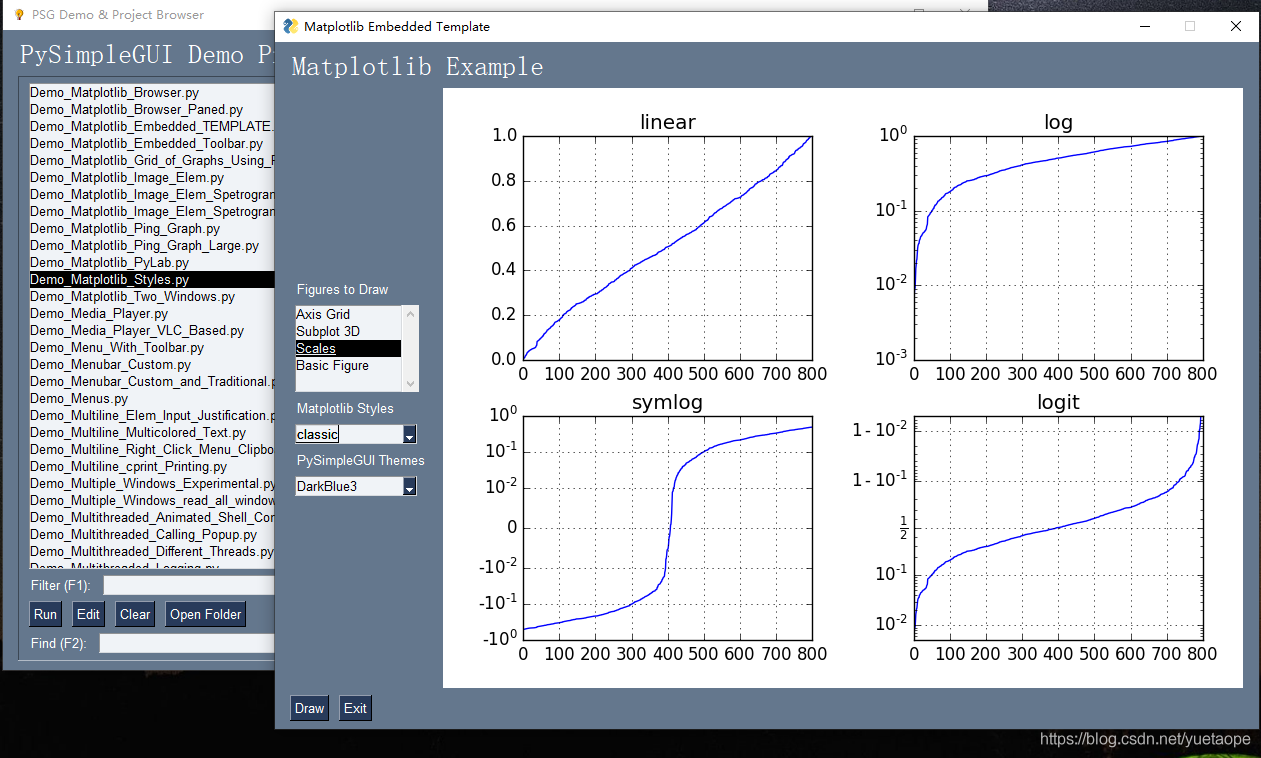This screenshot has width=1261, height=758.
Task: Select 'Scales' figure option
Action: (348, 348)
